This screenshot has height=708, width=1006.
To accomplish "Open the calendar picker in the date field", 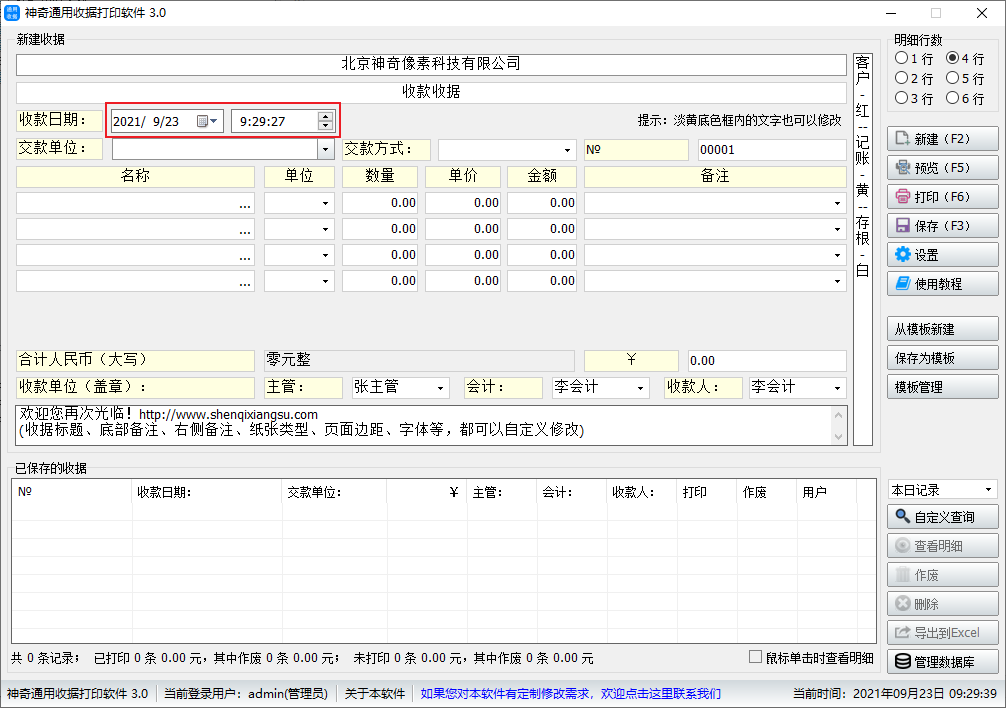I will [206, 121].
